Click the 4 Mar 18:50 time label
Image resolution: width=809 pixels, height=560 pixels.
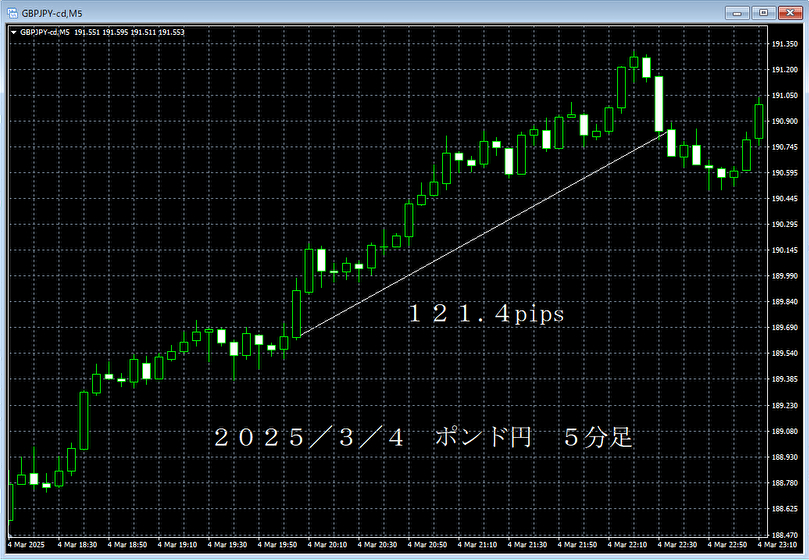[x=127, y=545]
